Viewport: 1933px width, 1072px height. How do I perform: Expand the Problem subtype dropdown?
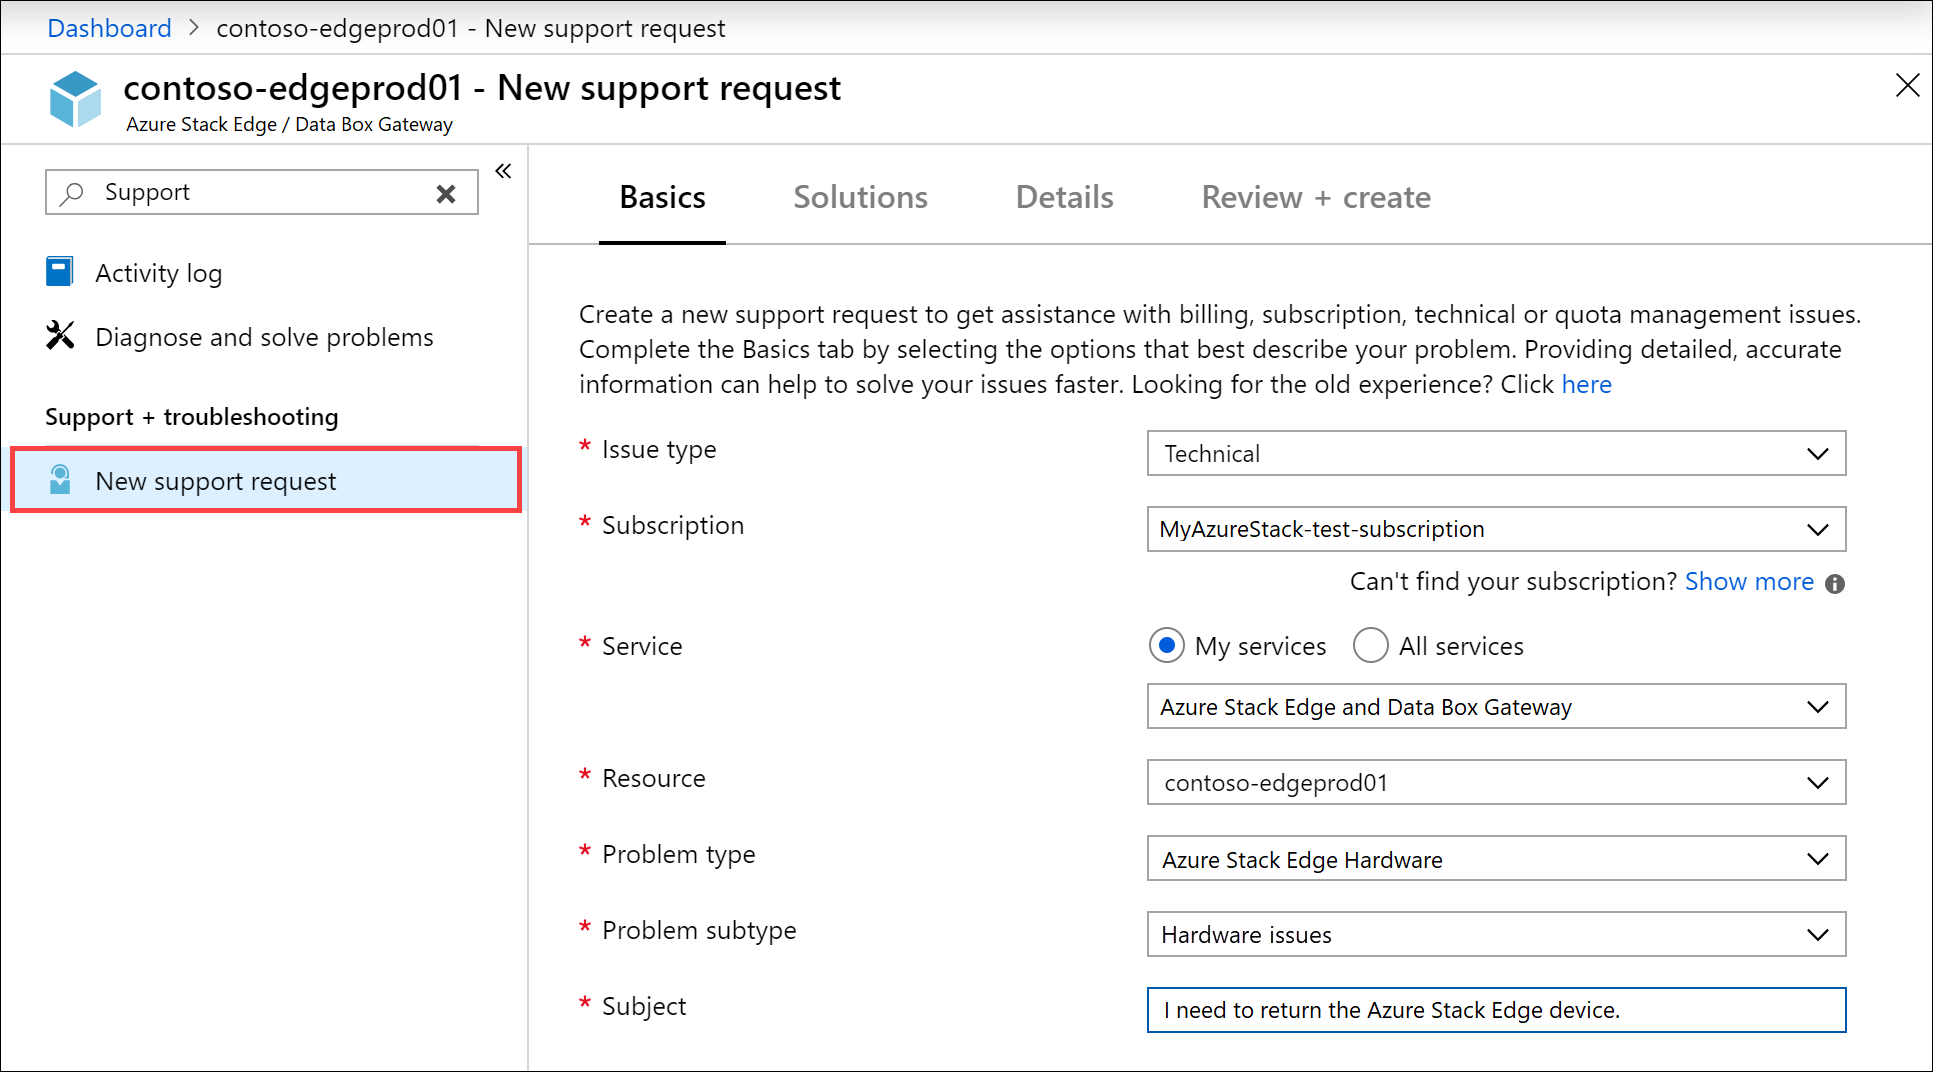pos(1496,935)
